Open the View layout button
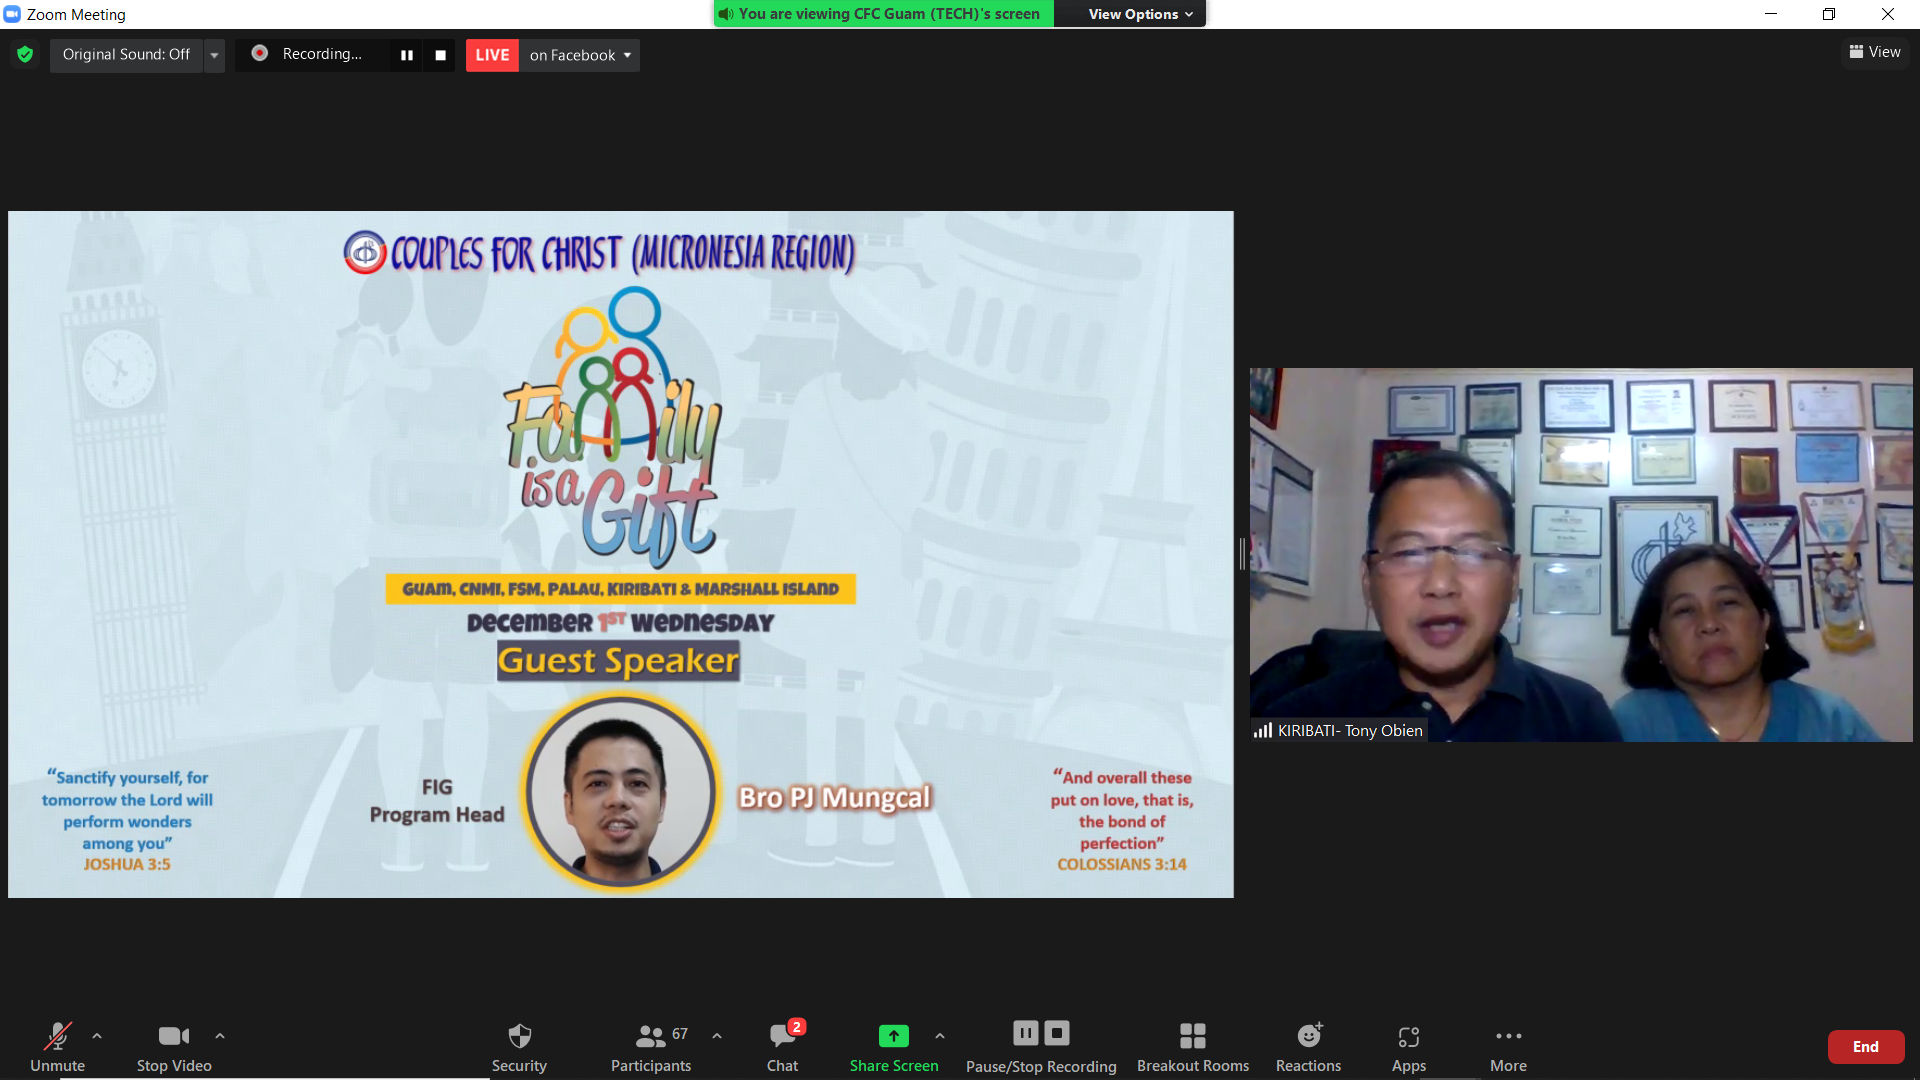Screen dimensions: 1920x1080 [x=1875, y=52]
